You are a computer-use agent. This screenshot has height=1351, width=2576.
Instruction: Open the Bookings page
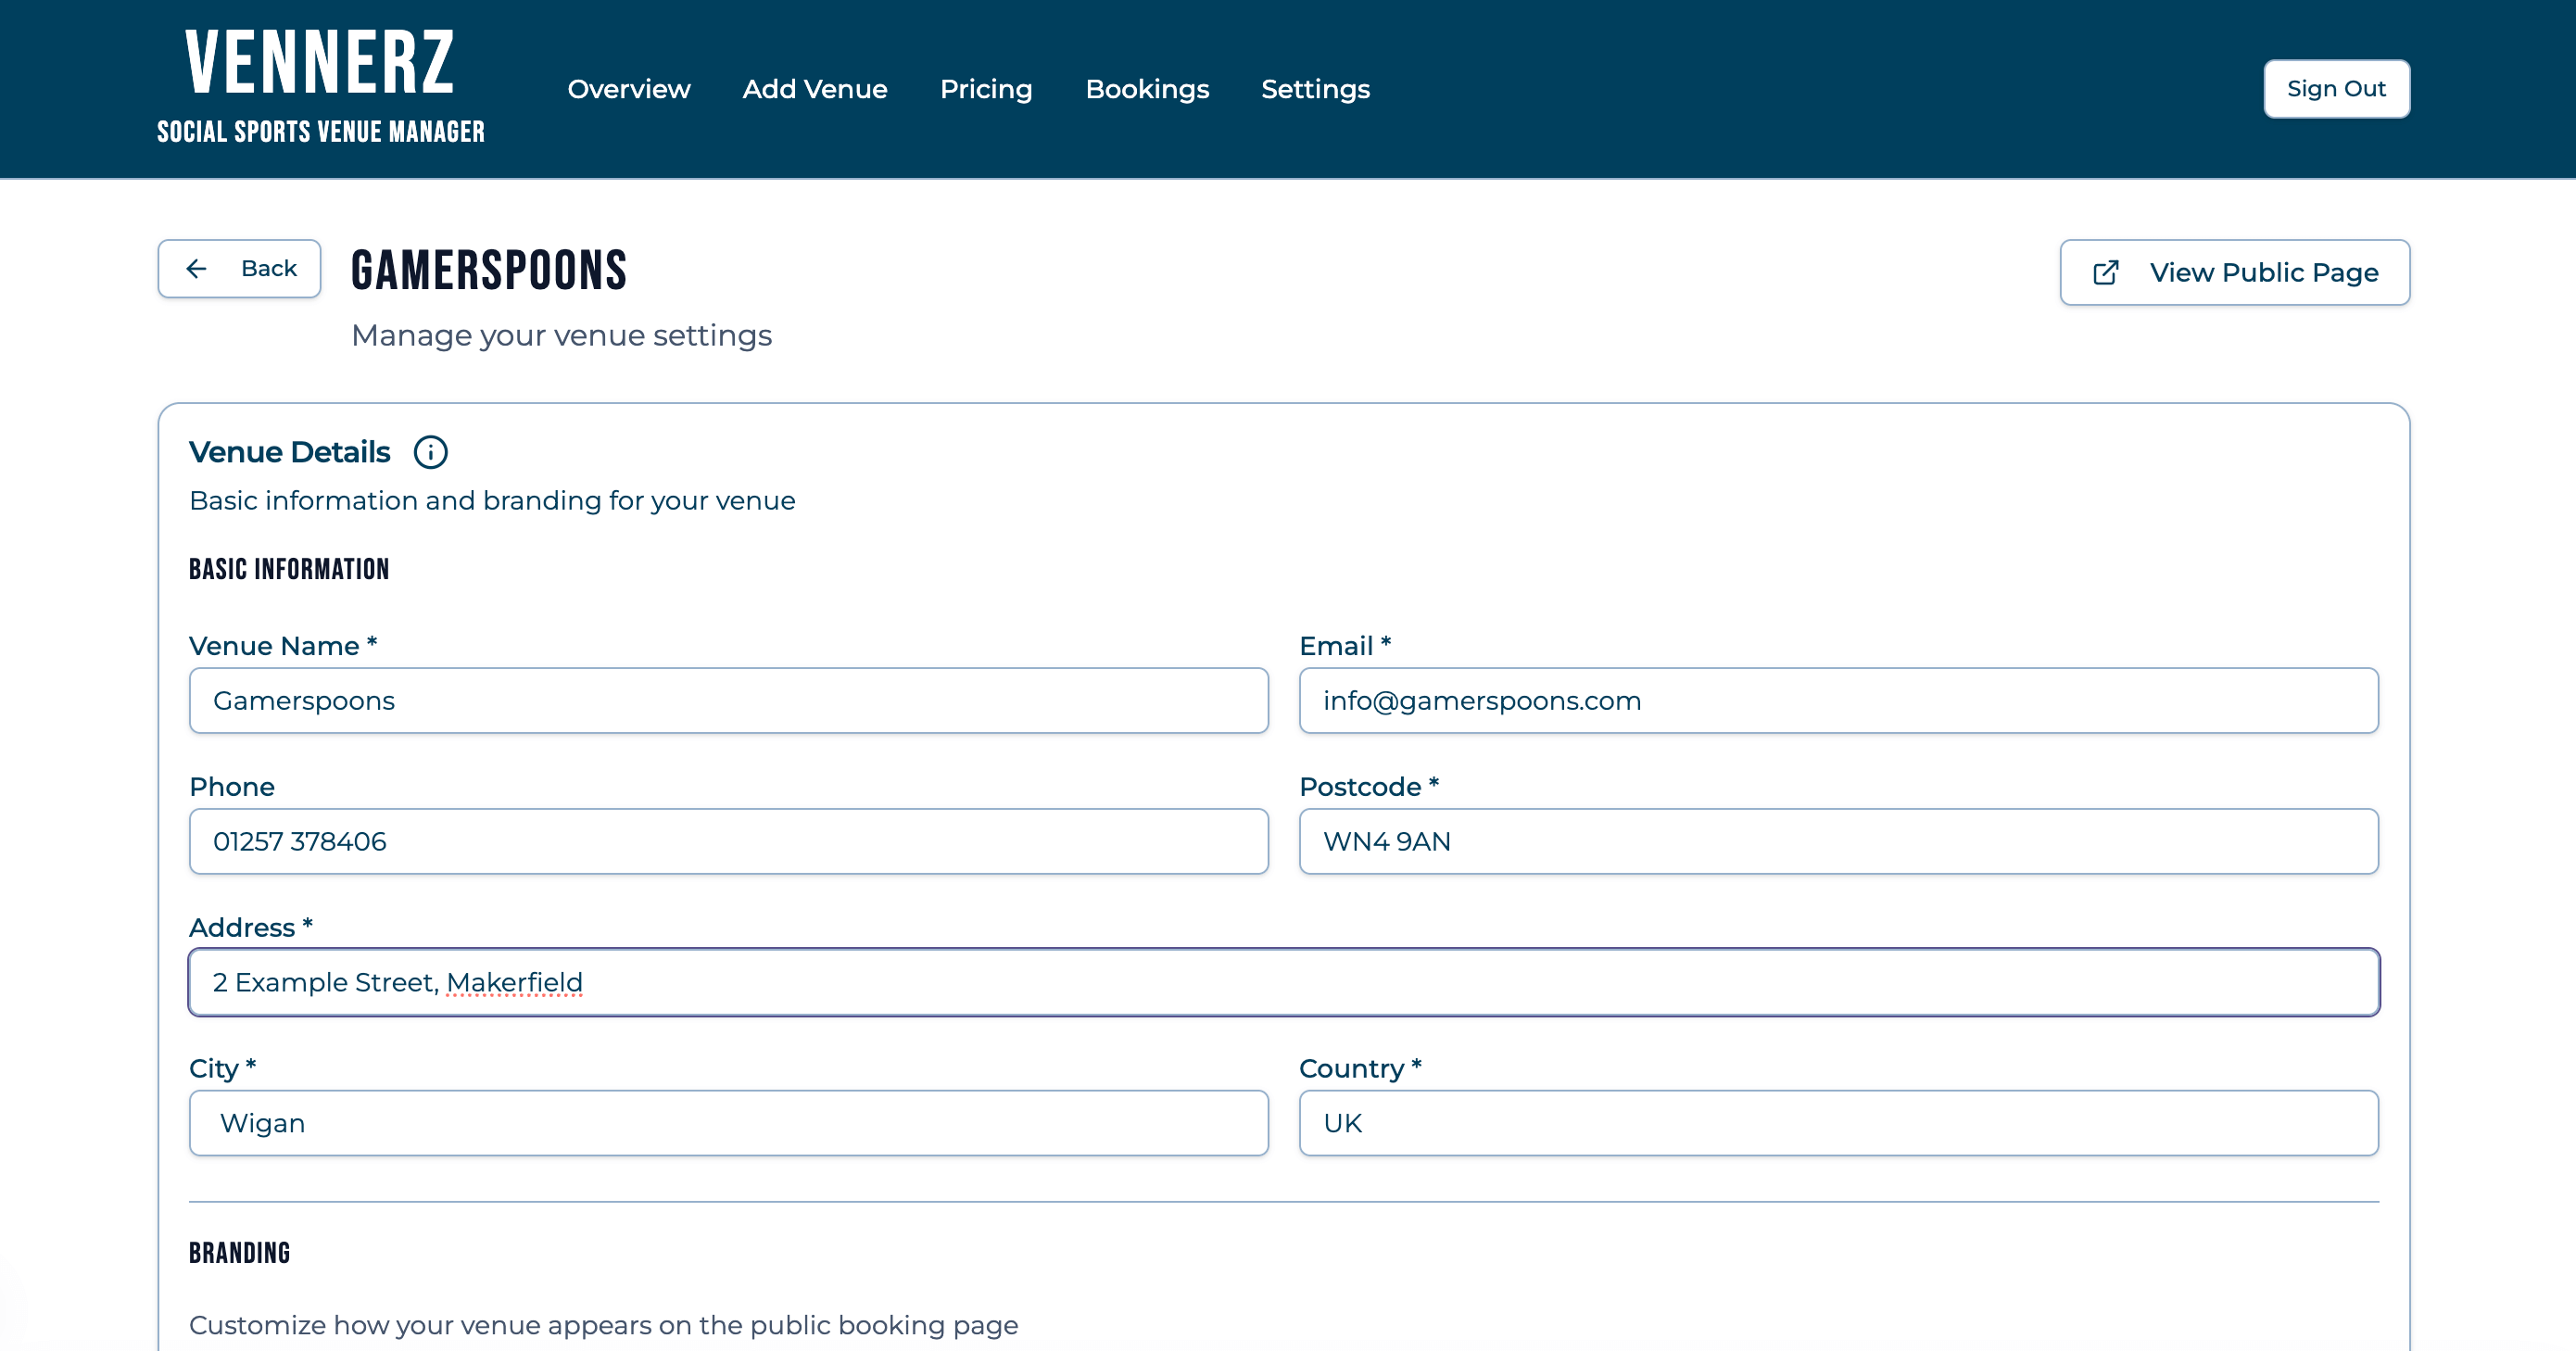click(x=1148, y=89)
